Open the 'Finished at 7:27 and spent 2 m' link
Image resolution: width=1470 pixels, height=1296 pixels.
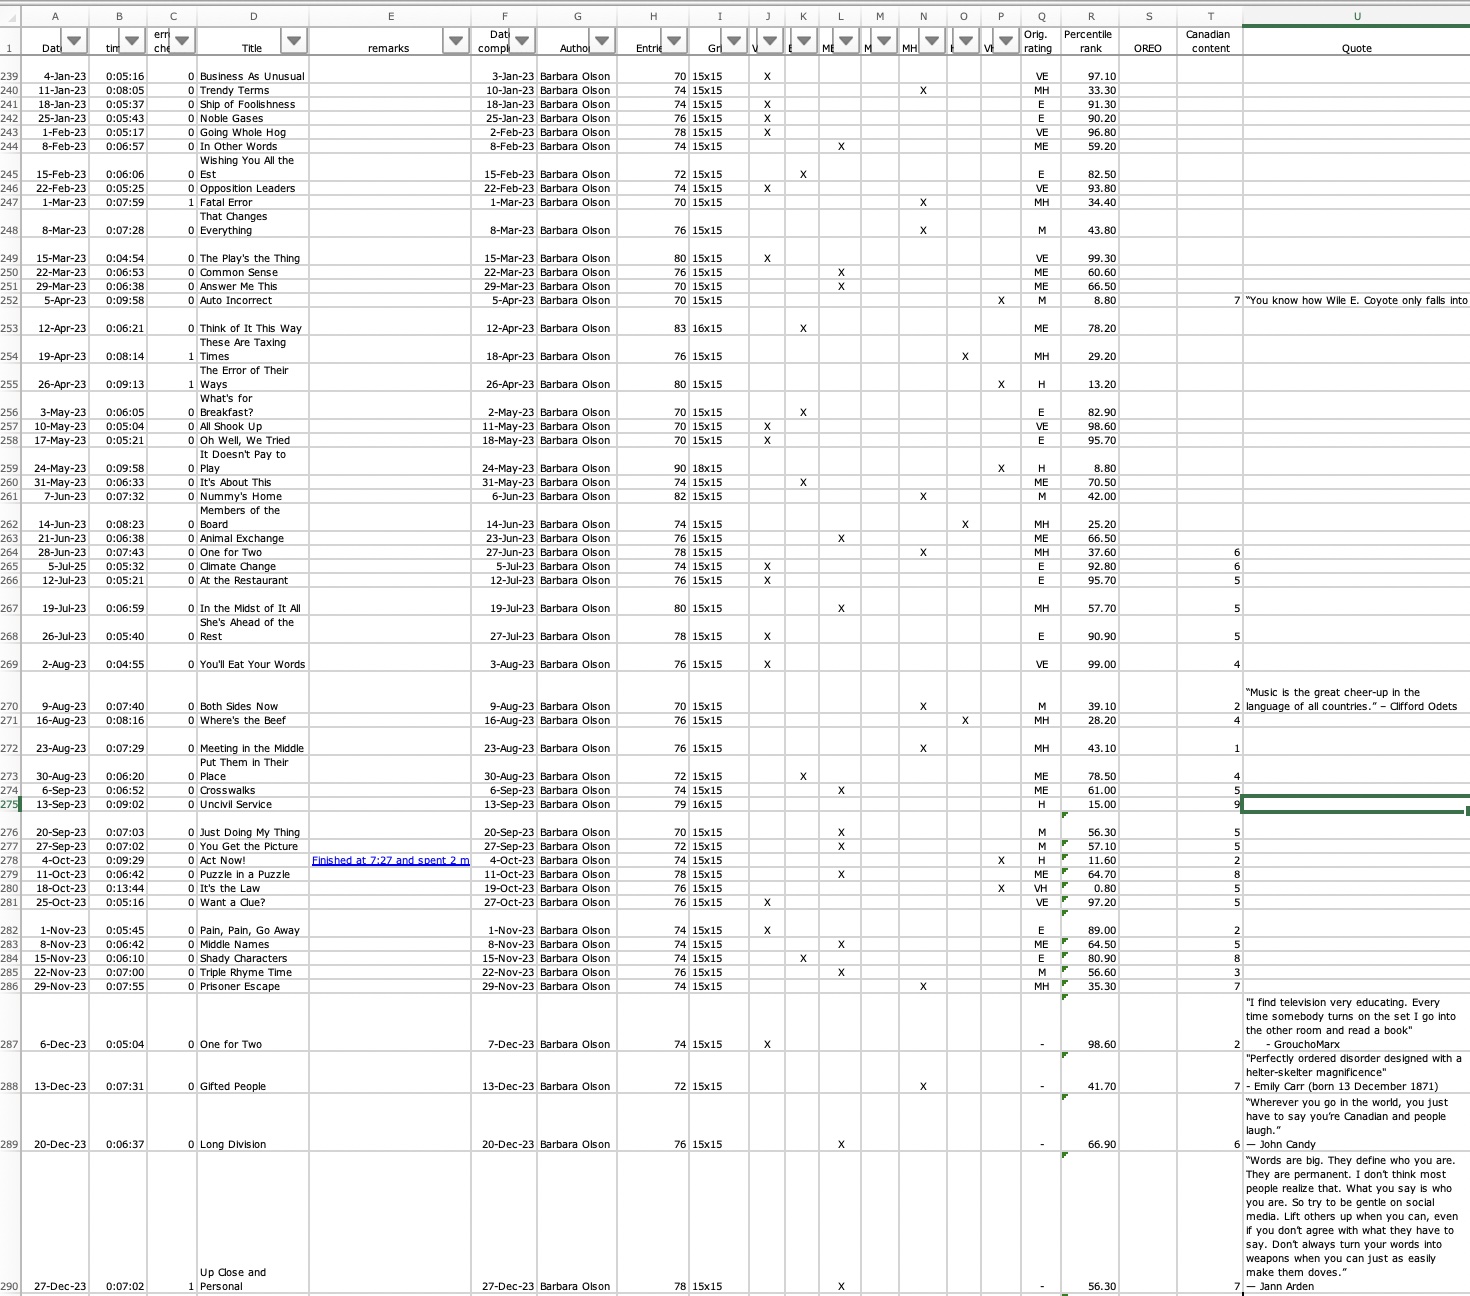390,860
